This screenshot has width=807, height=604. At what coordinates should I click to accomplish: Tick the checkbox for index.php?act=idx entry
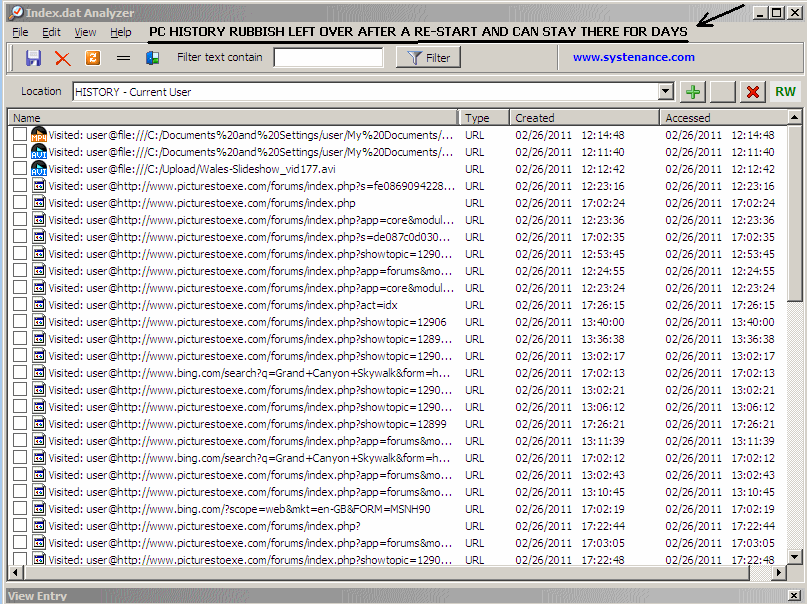pos(20,305)
